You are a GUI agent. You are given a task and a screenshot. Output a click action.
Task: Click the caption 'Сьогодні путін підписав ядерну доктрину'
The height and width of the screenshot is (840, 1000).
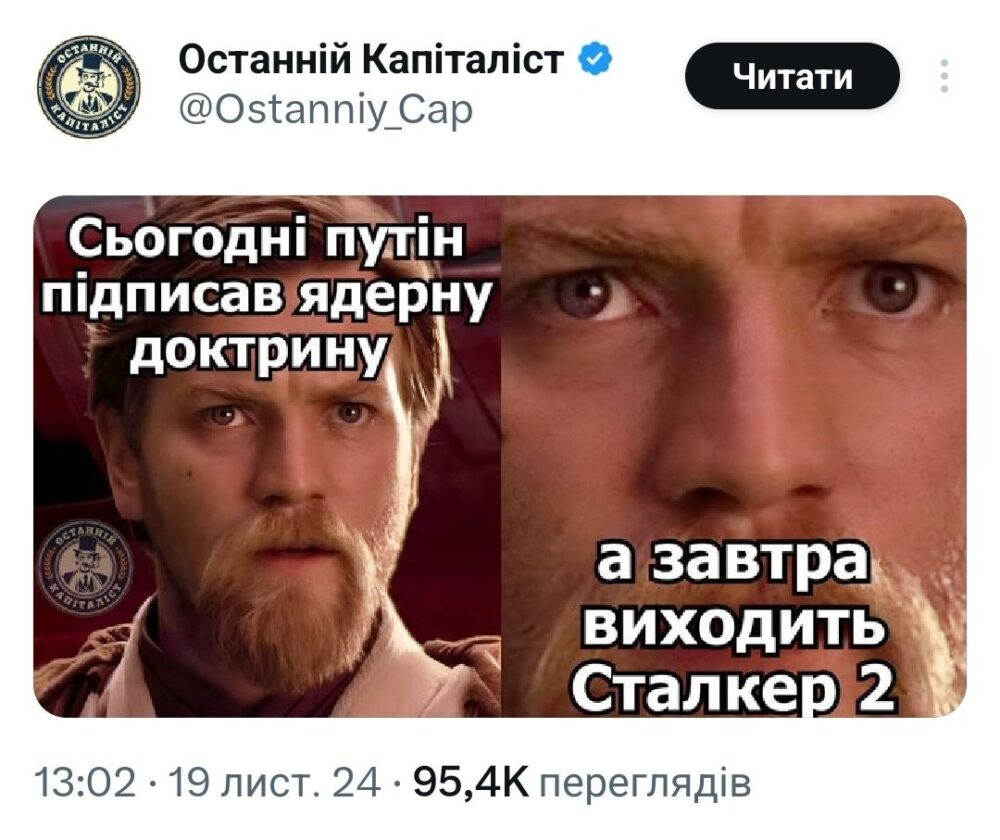pyautogui.click(x=266, y=295)
